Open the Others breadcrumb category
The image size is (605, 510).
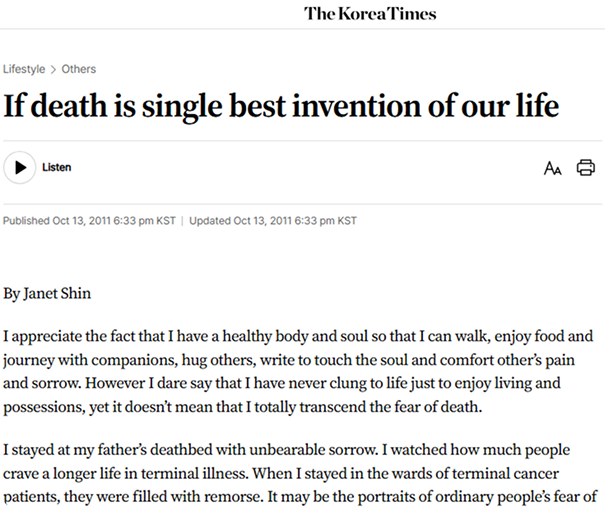click(x=79, y=69)
